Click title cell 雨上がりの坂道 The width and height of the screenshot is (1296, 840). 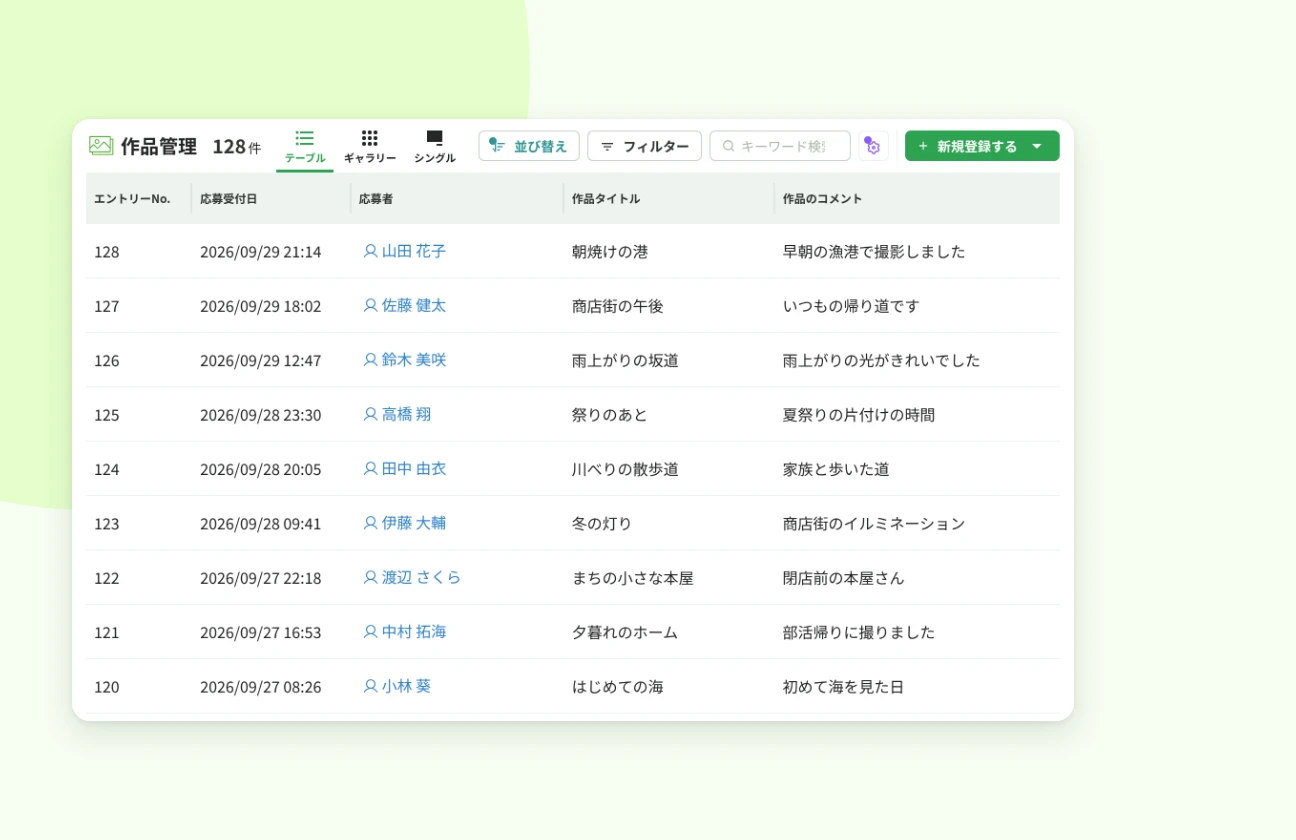(x=625, y=360)
